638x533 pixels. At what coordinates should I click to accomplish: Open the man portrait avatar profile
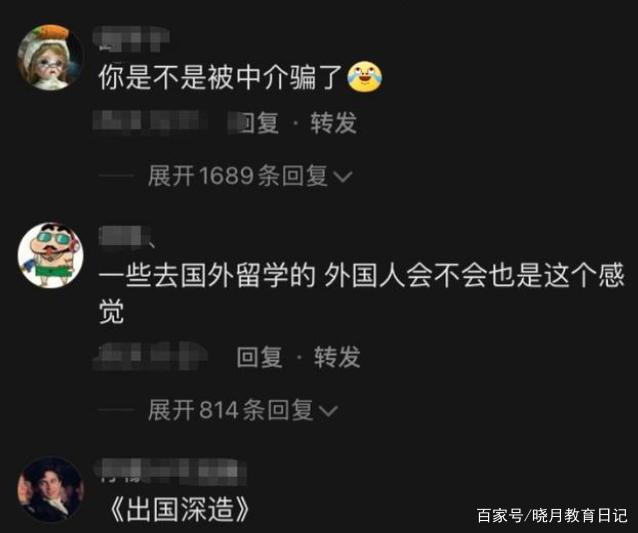50,489
